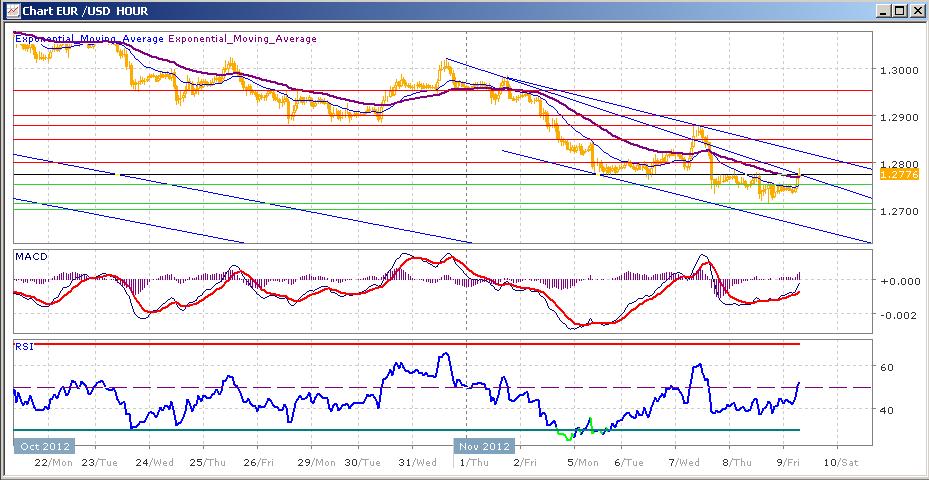Click the 1.3000 price axis label
The height and width of the screenshot is (480, 929).
click(x=900, y=71)
